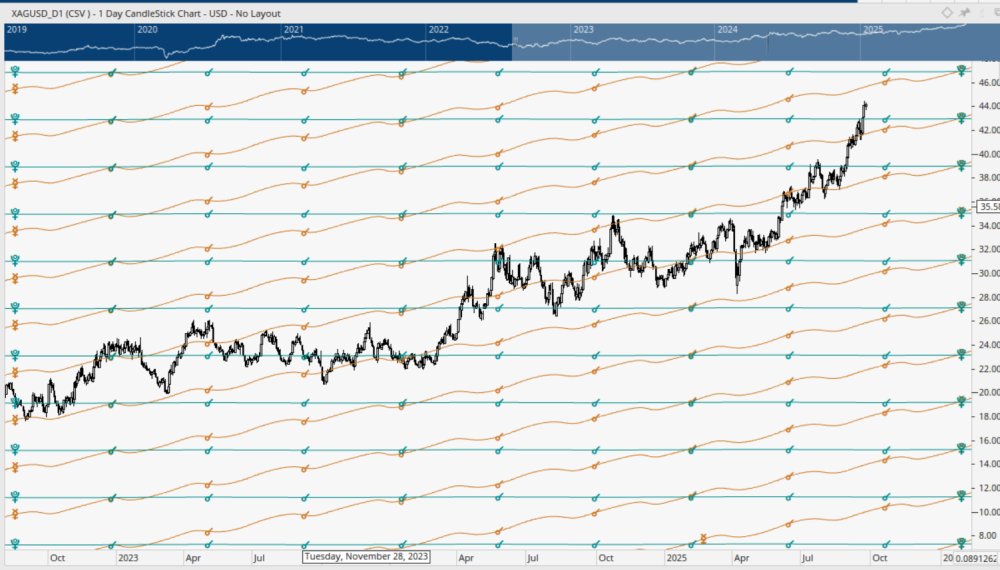This screenshot has width=1000, height=570.
Task: Select the topmost teal planet glyph on the left edge
Action: pos(15,71)
